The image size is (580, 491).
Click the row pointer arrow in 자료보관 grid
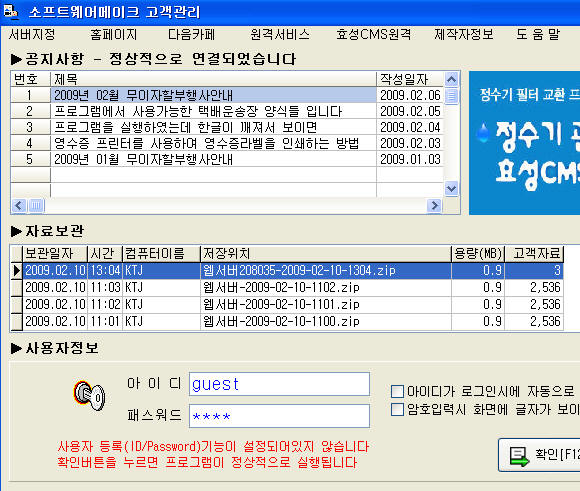pyautogui.click(x=16, y=271)
